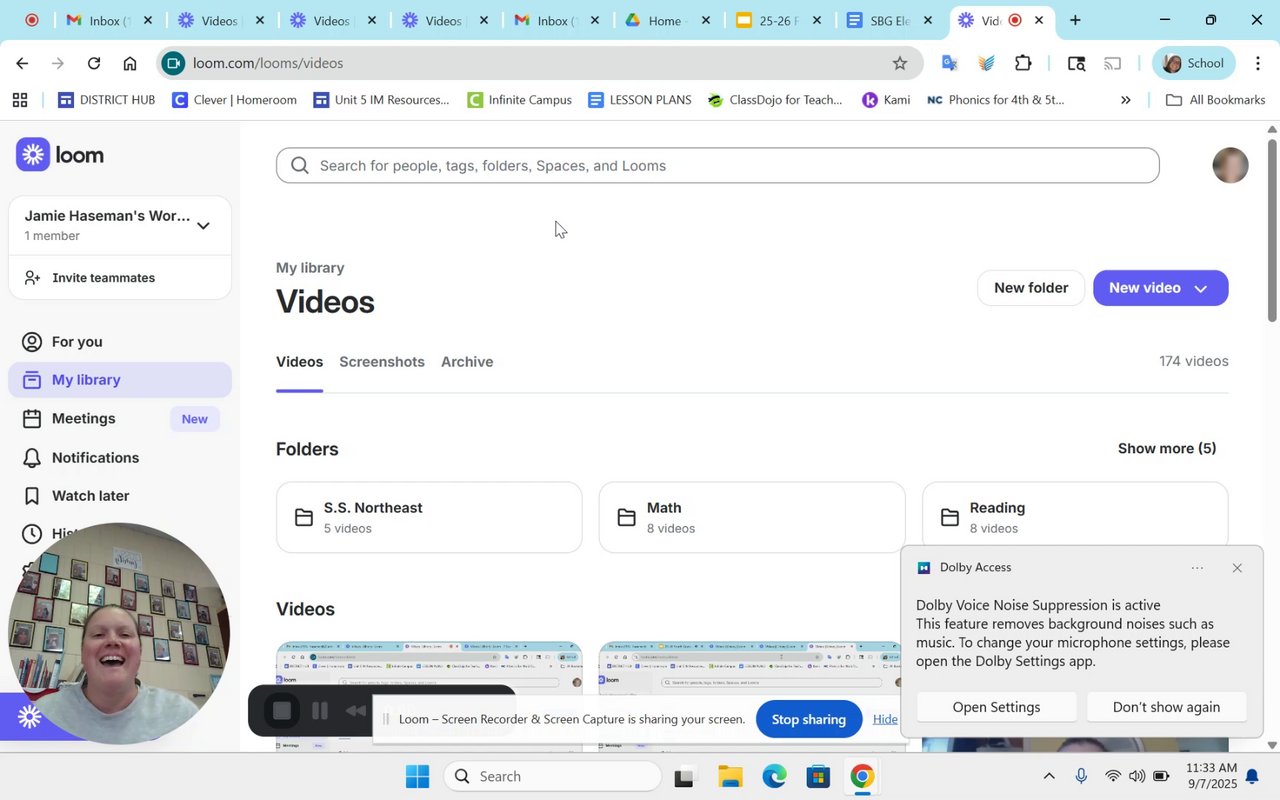The width and height of the screenshot is (1280, 800).
Task: Expand the Jamie Haseman's workspace switcher
Action: click(x=203, y=226)
